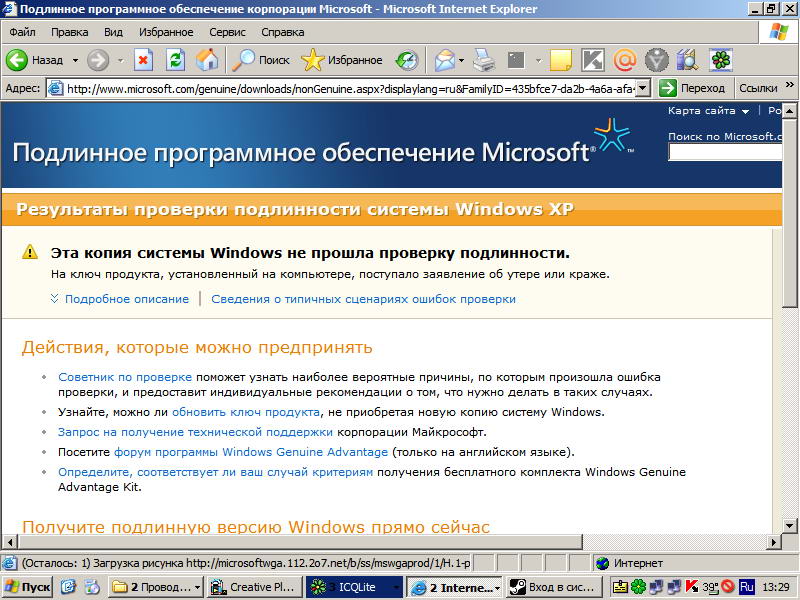Click the green Назад back arrow
This screenshot has height=600, width=800.
pyautogui.click(x=17, y=60)
